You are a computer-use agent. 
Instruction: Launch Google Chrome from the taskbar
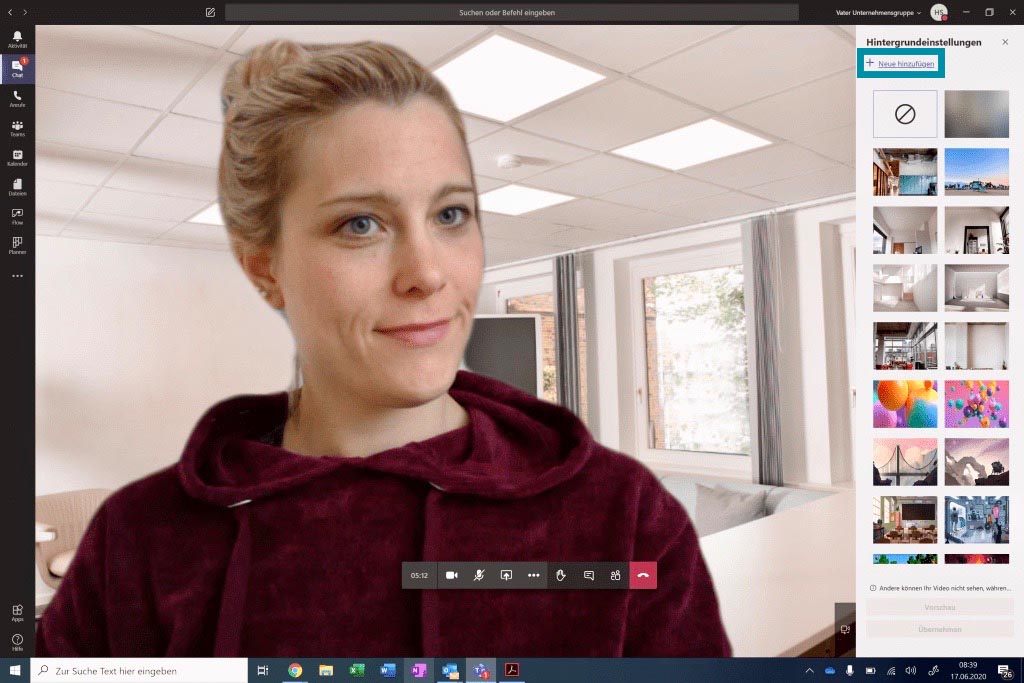tap(295, 671)
